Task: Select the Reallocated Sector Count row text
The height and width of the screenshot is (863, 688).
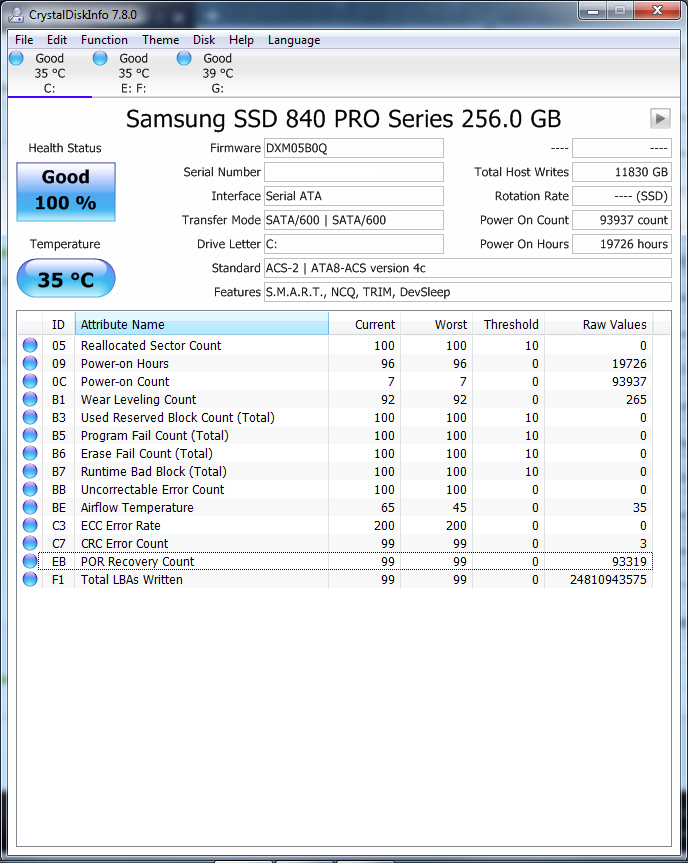Action: point(151,346)
